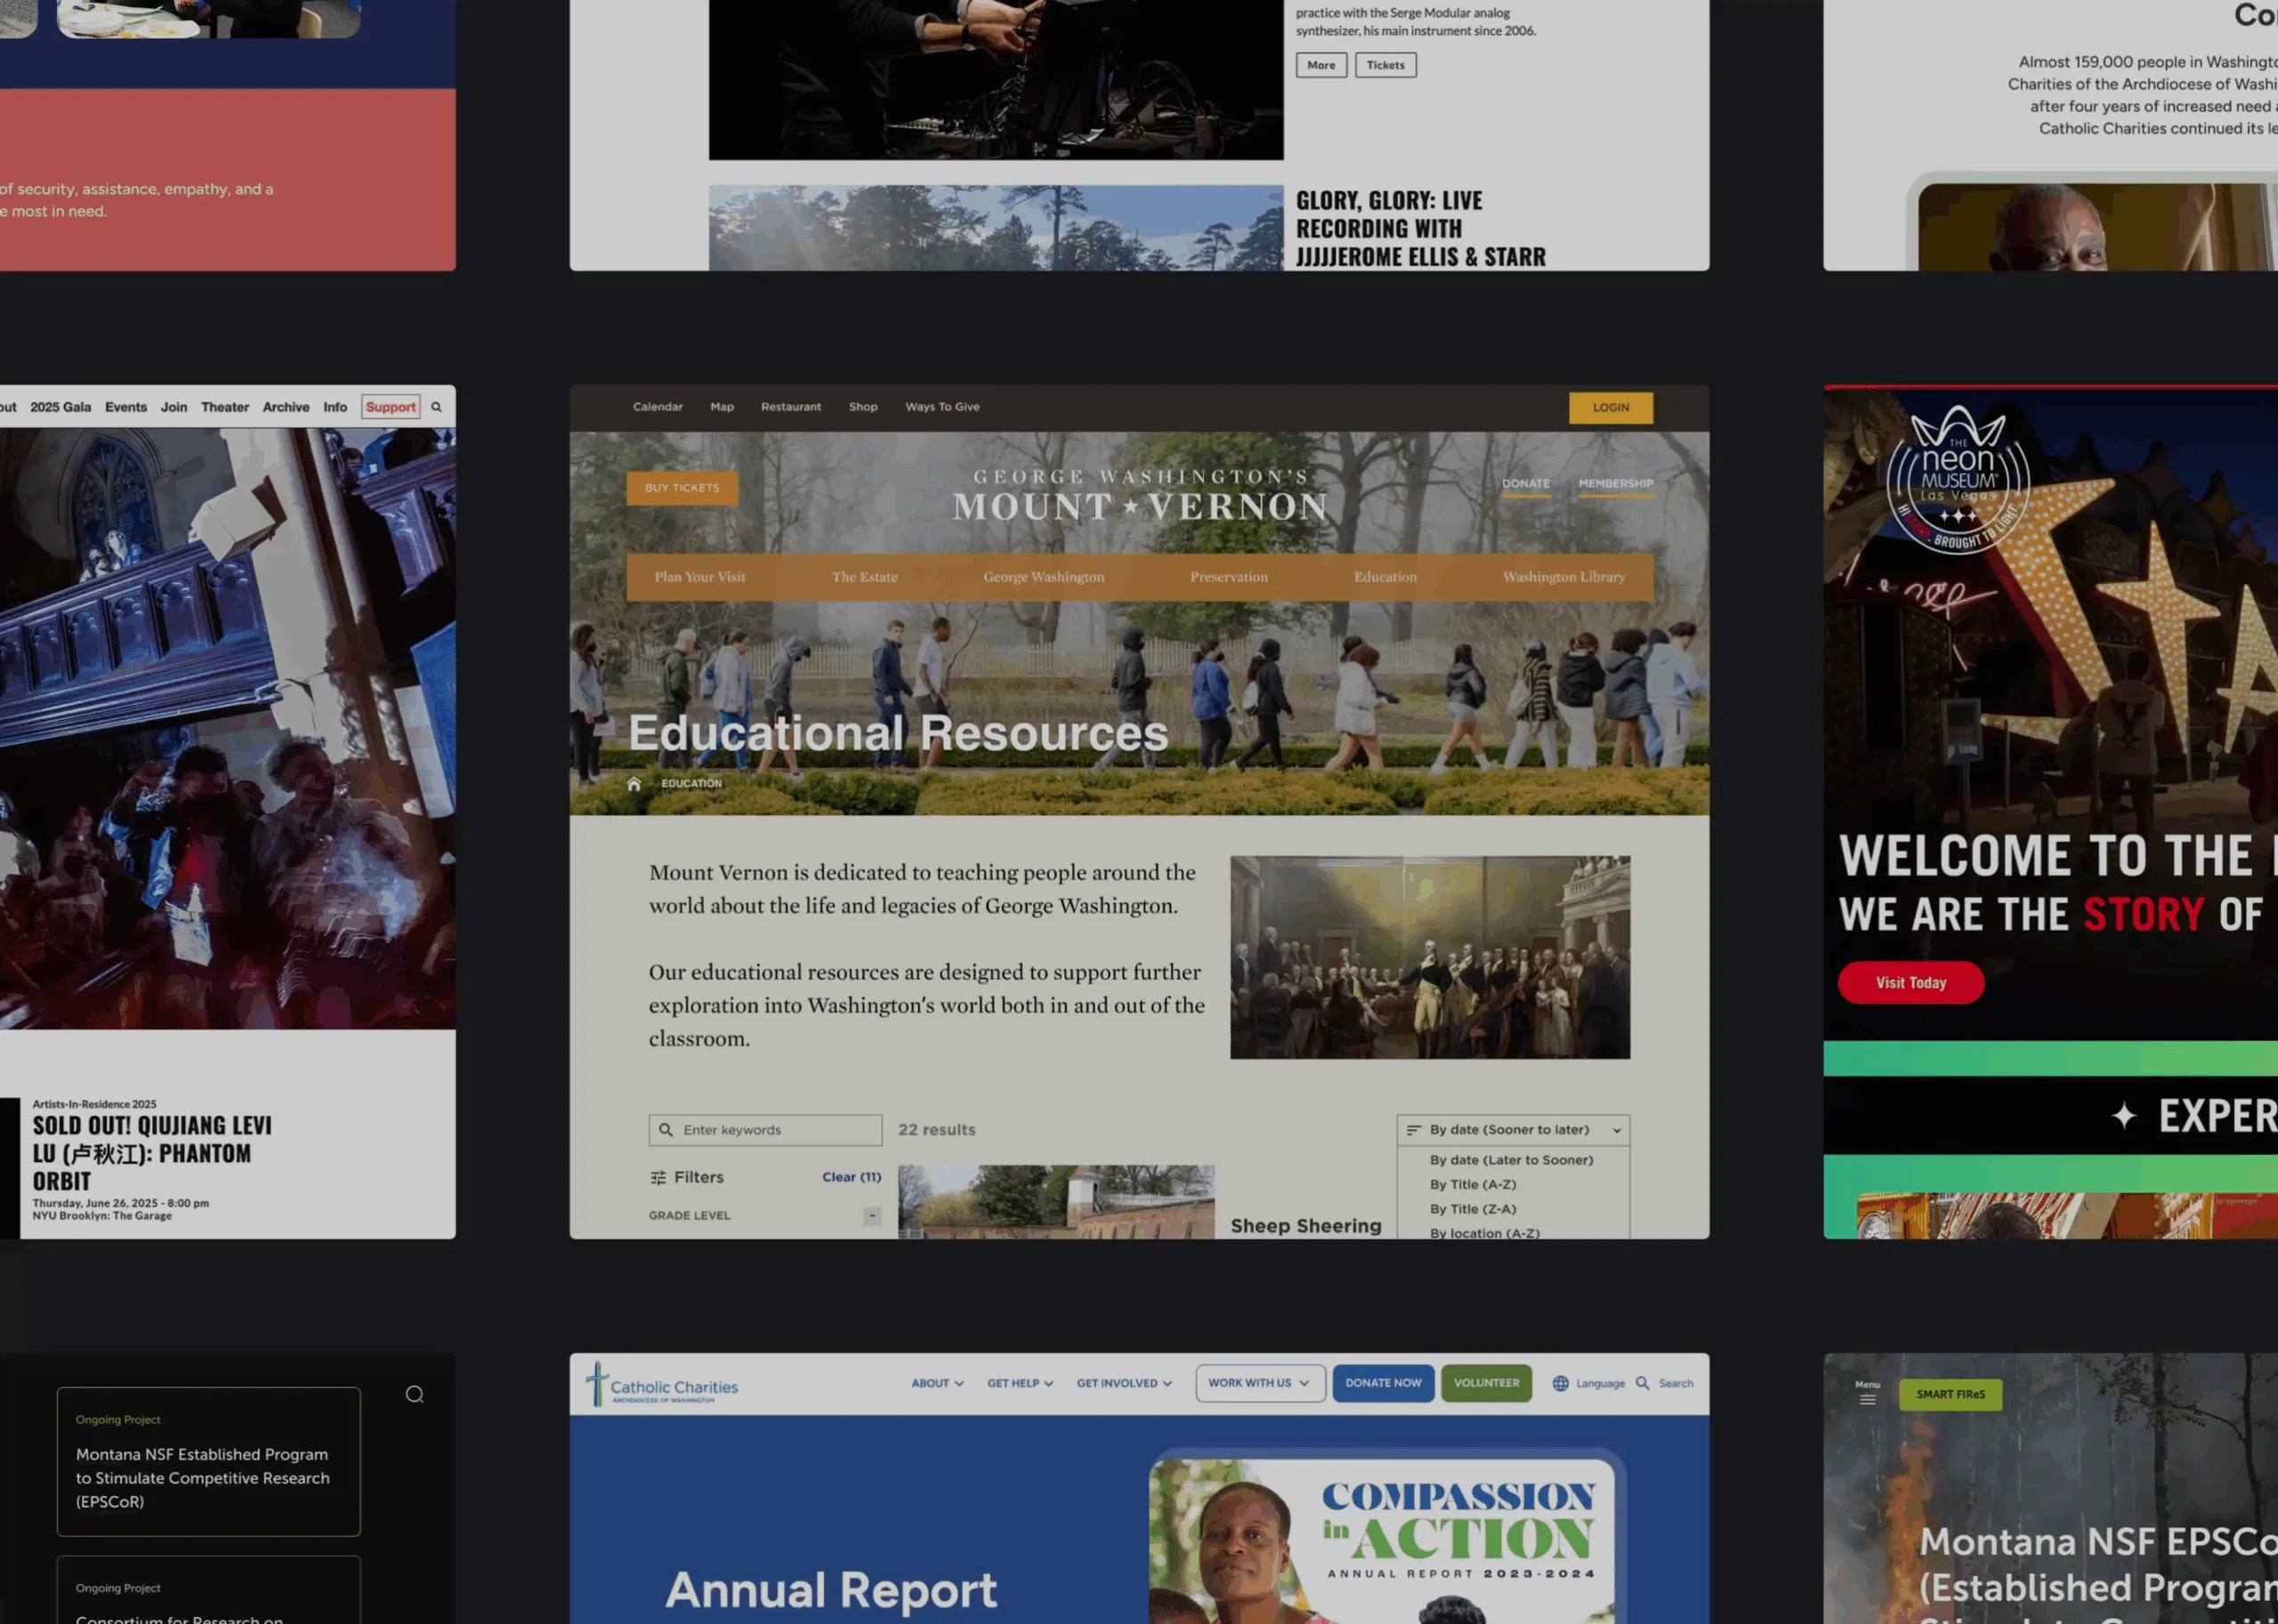This screenshot has width=2278, height=1624.
Task: Expand the ABOUT menu on Catholic Charities
Action: coord(937,1384)
